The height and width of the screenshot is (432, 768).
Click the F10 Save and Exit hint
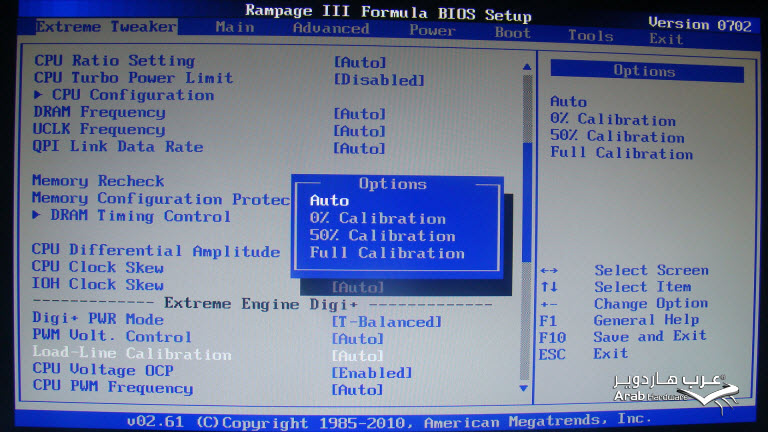(623, 337)
